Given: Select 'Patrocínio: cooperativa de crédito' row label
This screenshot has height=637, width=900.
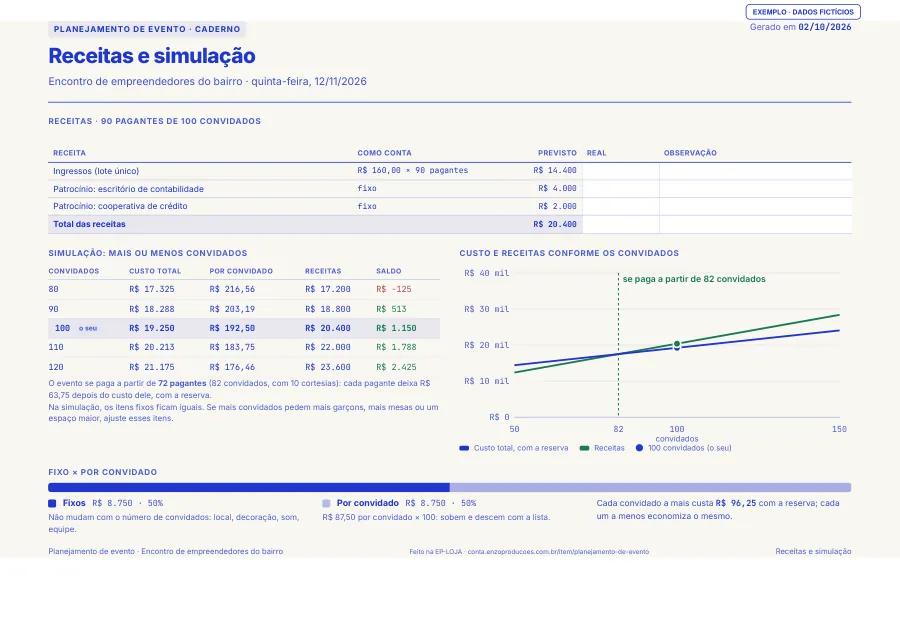Looking at the screenshot, I should pos(120,206).
